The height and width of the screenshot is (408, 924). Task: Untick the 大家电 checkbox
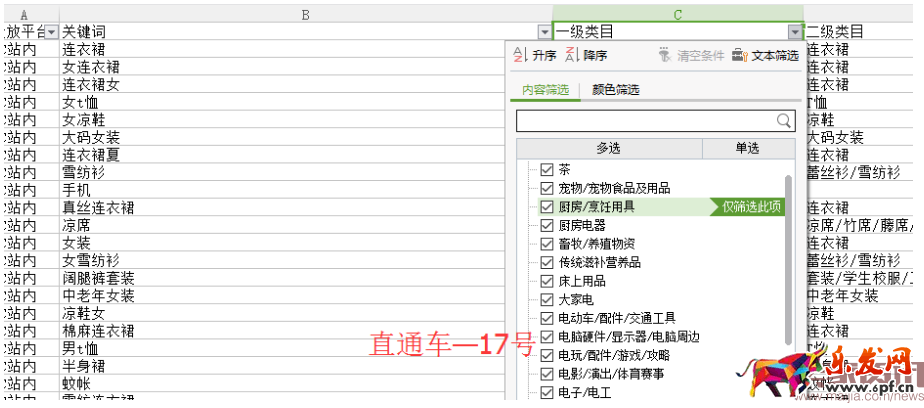point(546,299)
